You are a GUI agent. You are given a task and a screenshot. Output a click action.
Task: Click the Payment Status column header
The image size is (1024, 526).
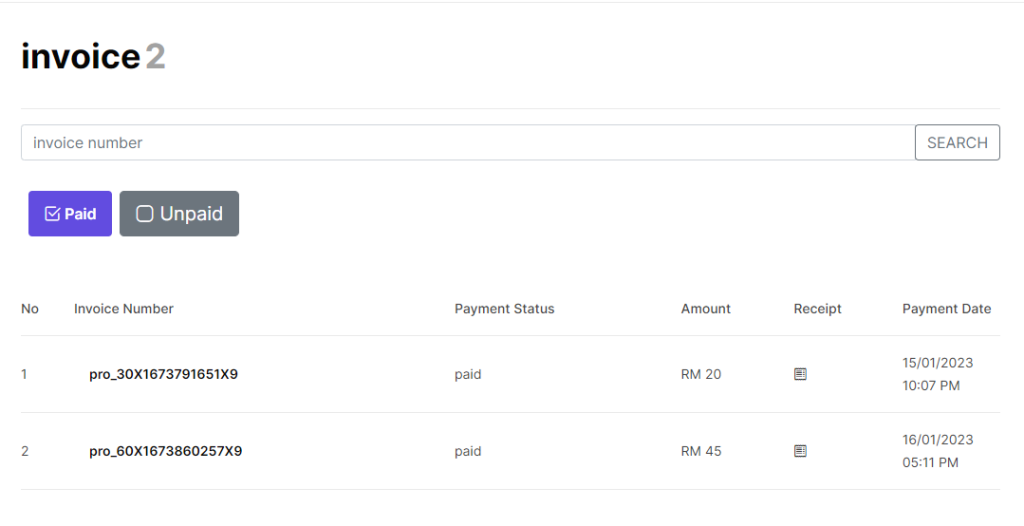point(504,308)
